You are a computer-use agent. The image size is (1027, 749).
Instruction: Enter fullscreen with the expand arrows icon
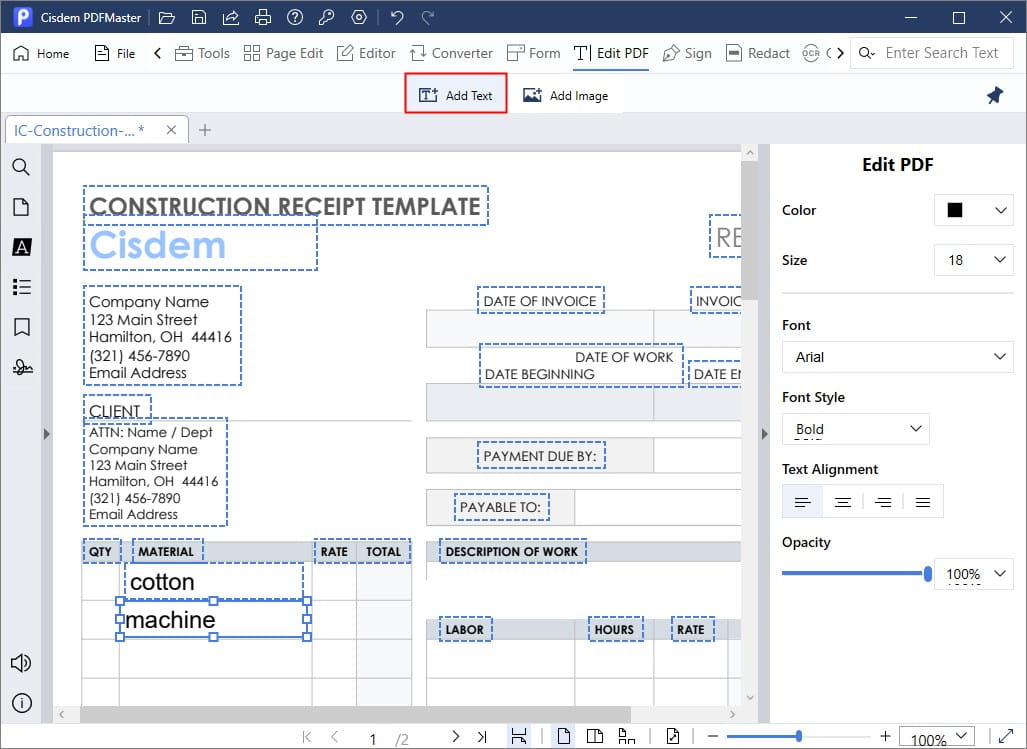(1005, 736)
